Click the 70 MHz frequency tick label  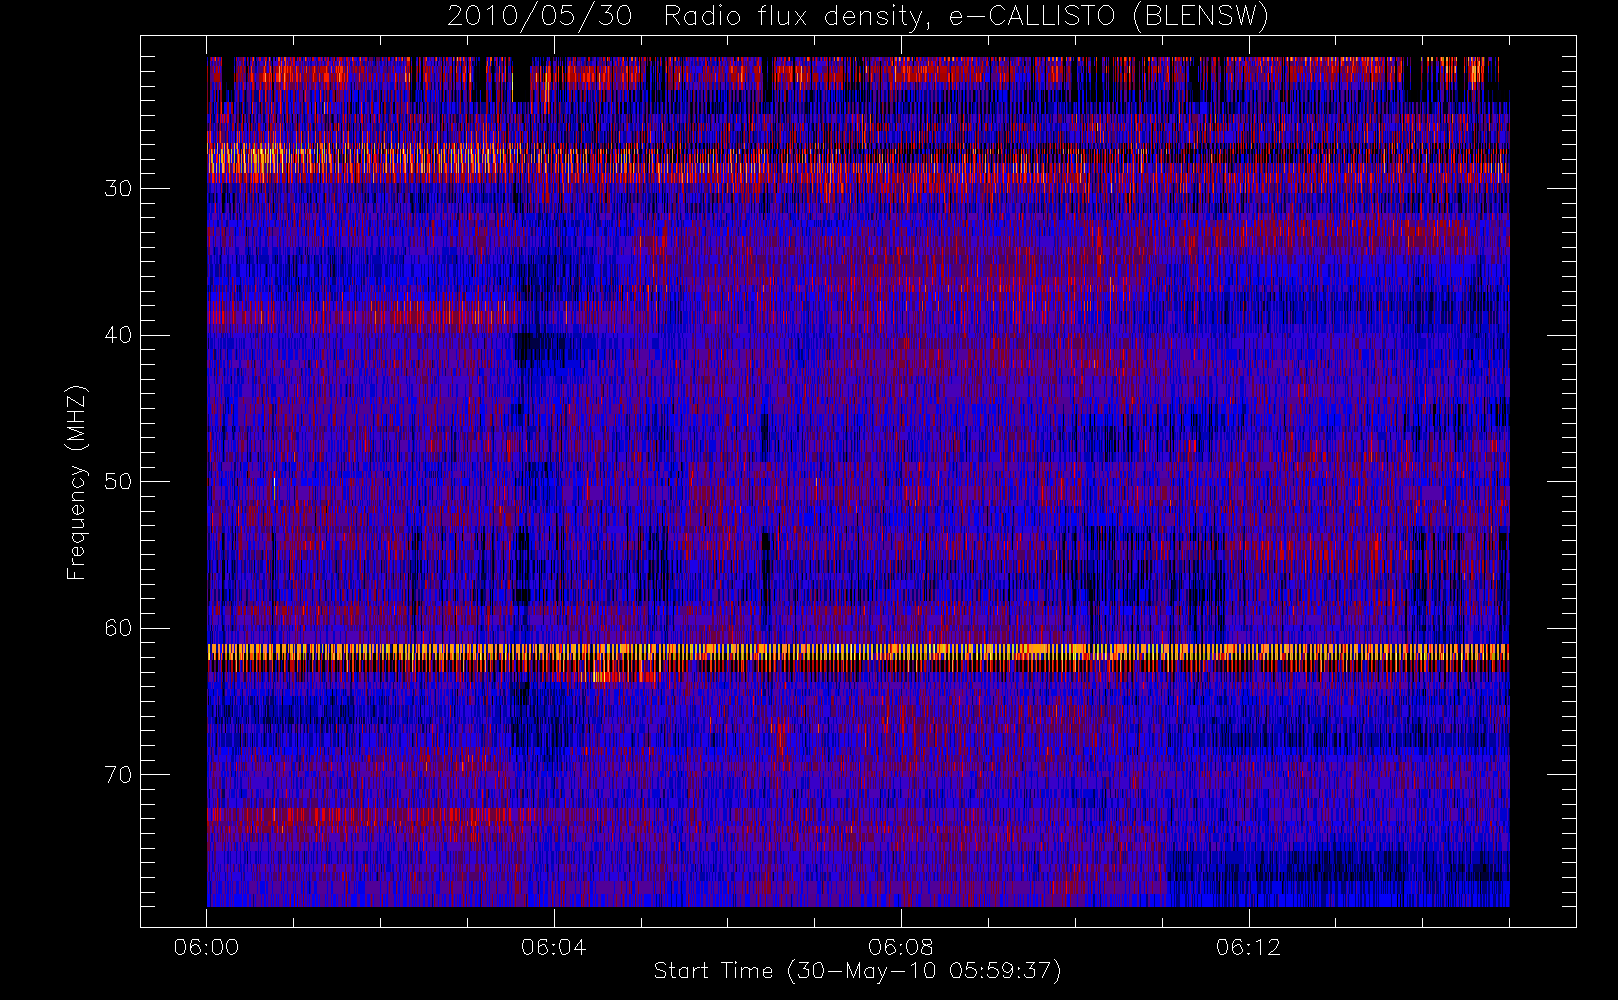coord(118,775)
